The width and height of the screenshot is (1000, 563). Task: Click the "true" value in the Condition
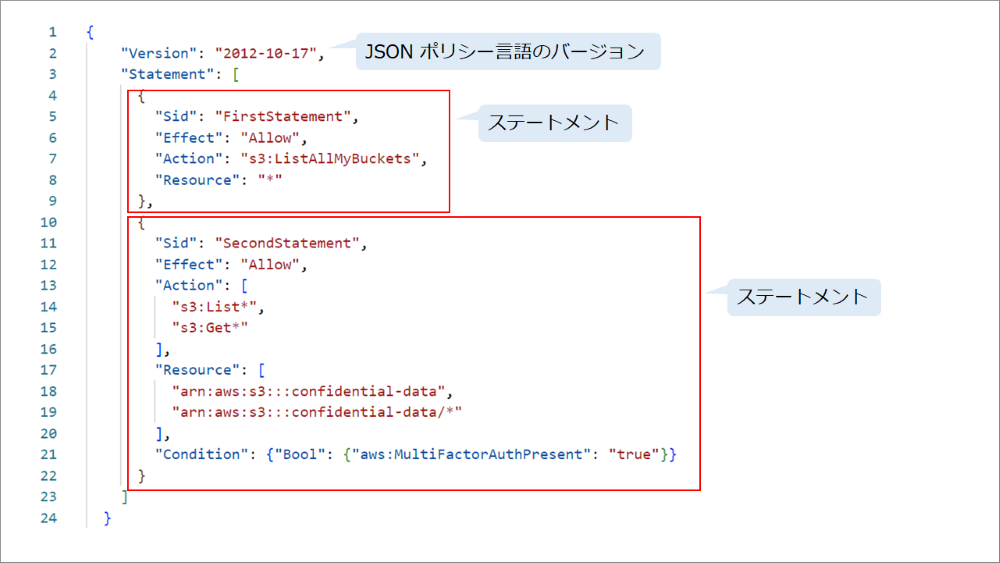pyautogui.click(x=632, y=455)
